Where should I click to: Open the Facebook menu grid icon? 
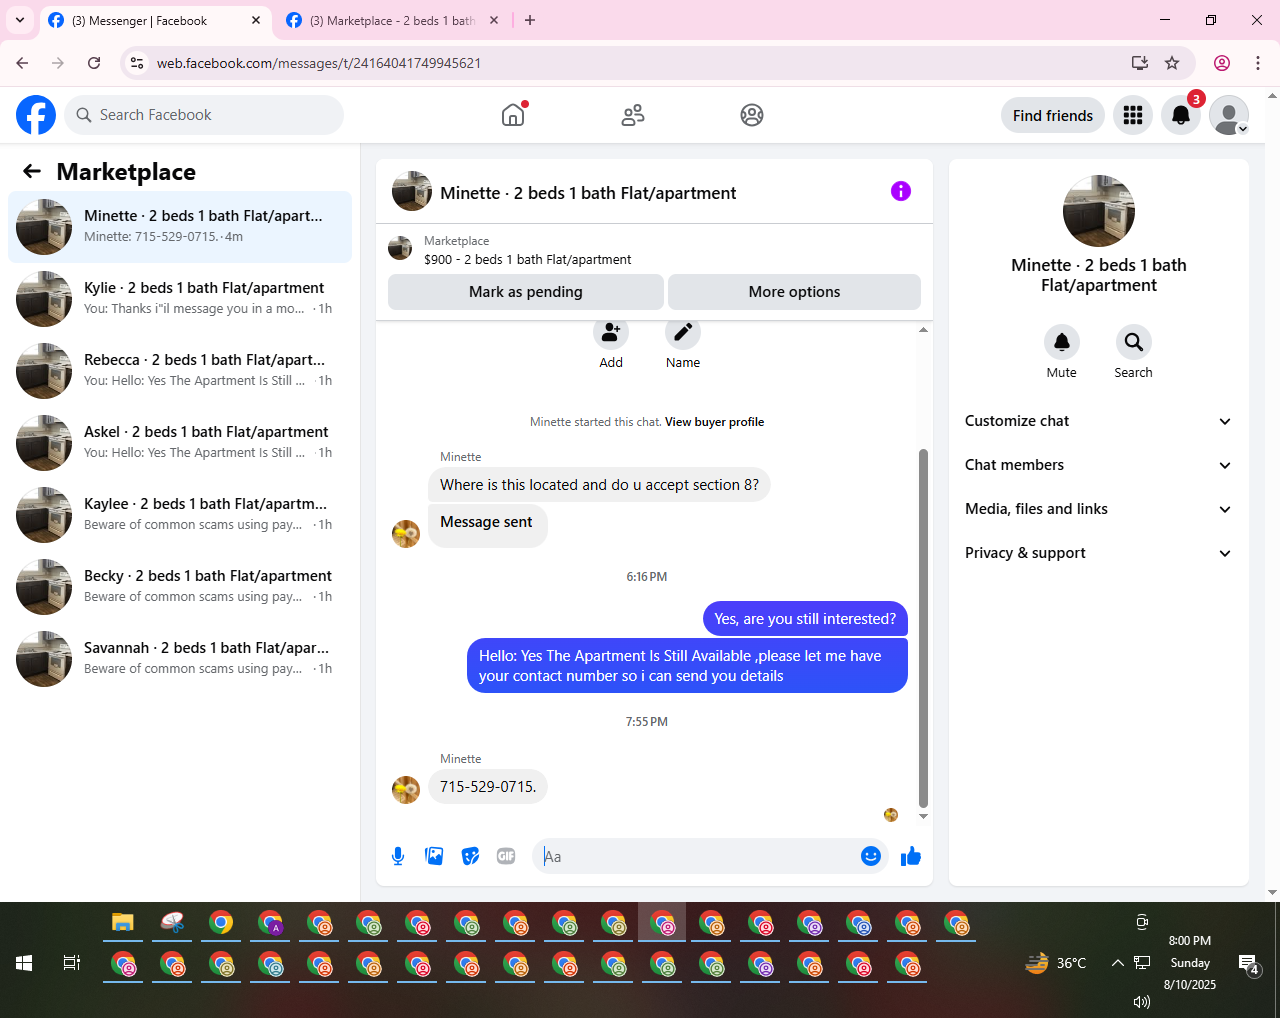1133,115
